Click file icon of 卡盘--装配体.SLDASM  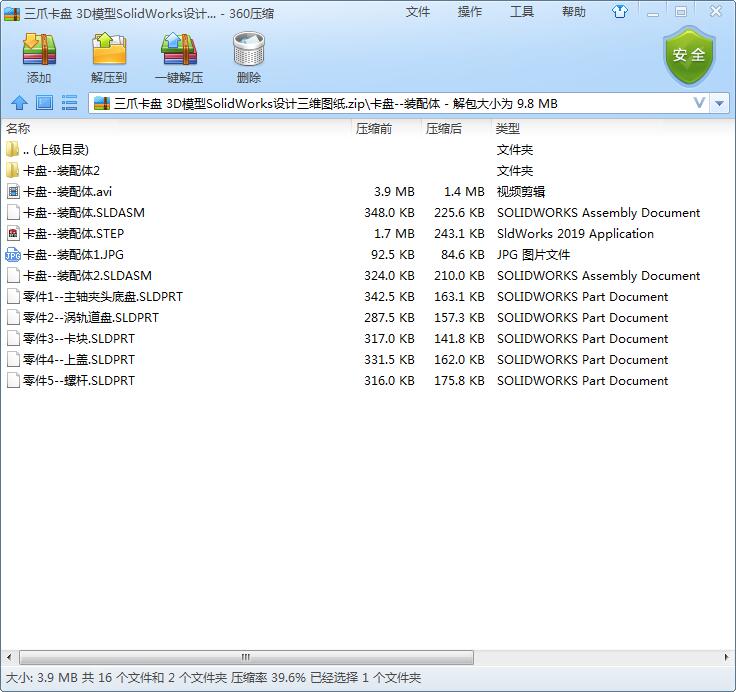click(x=13, y=213)
